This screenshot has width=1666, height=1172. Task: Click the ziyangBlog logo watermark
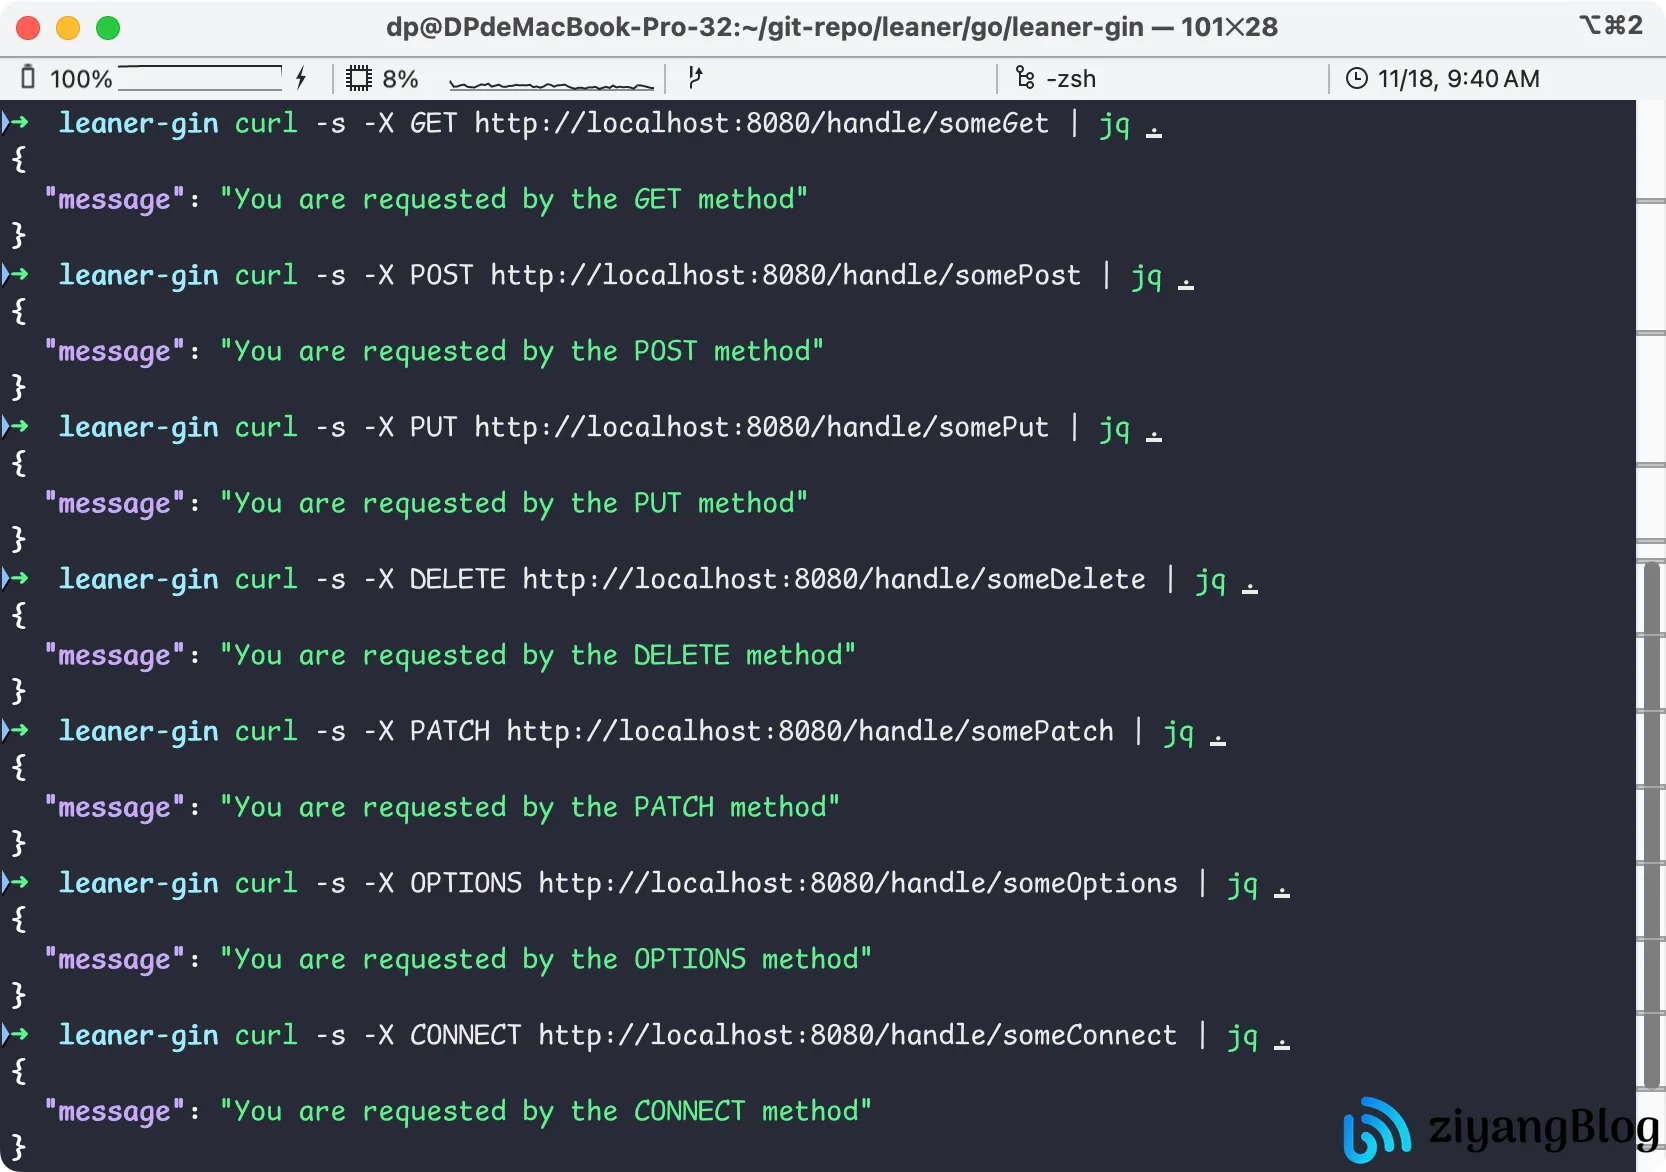1377,1129
